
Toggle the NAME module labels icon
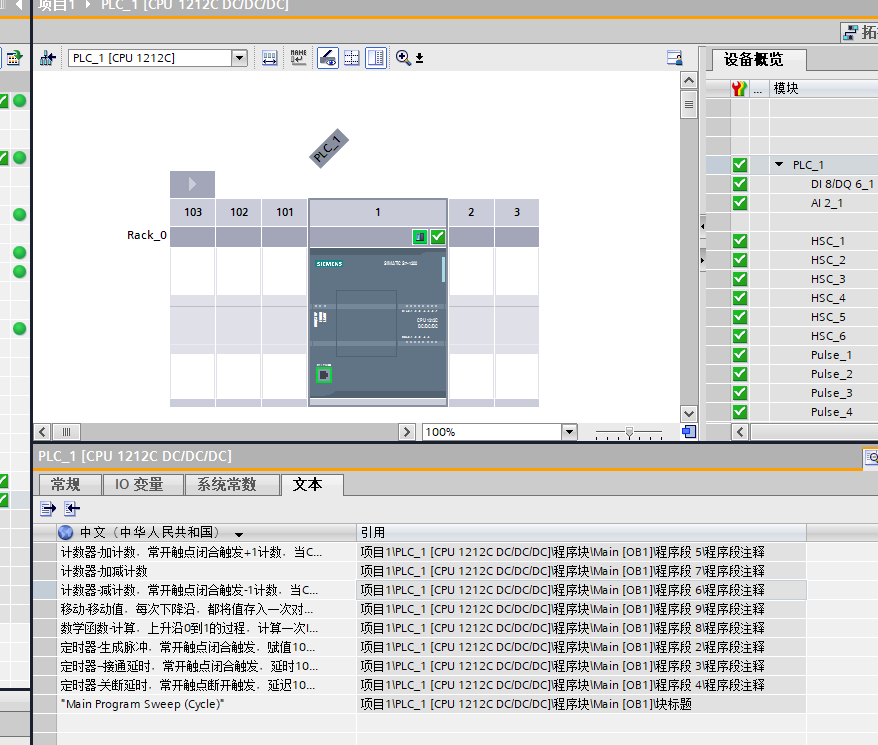(298, 57)
